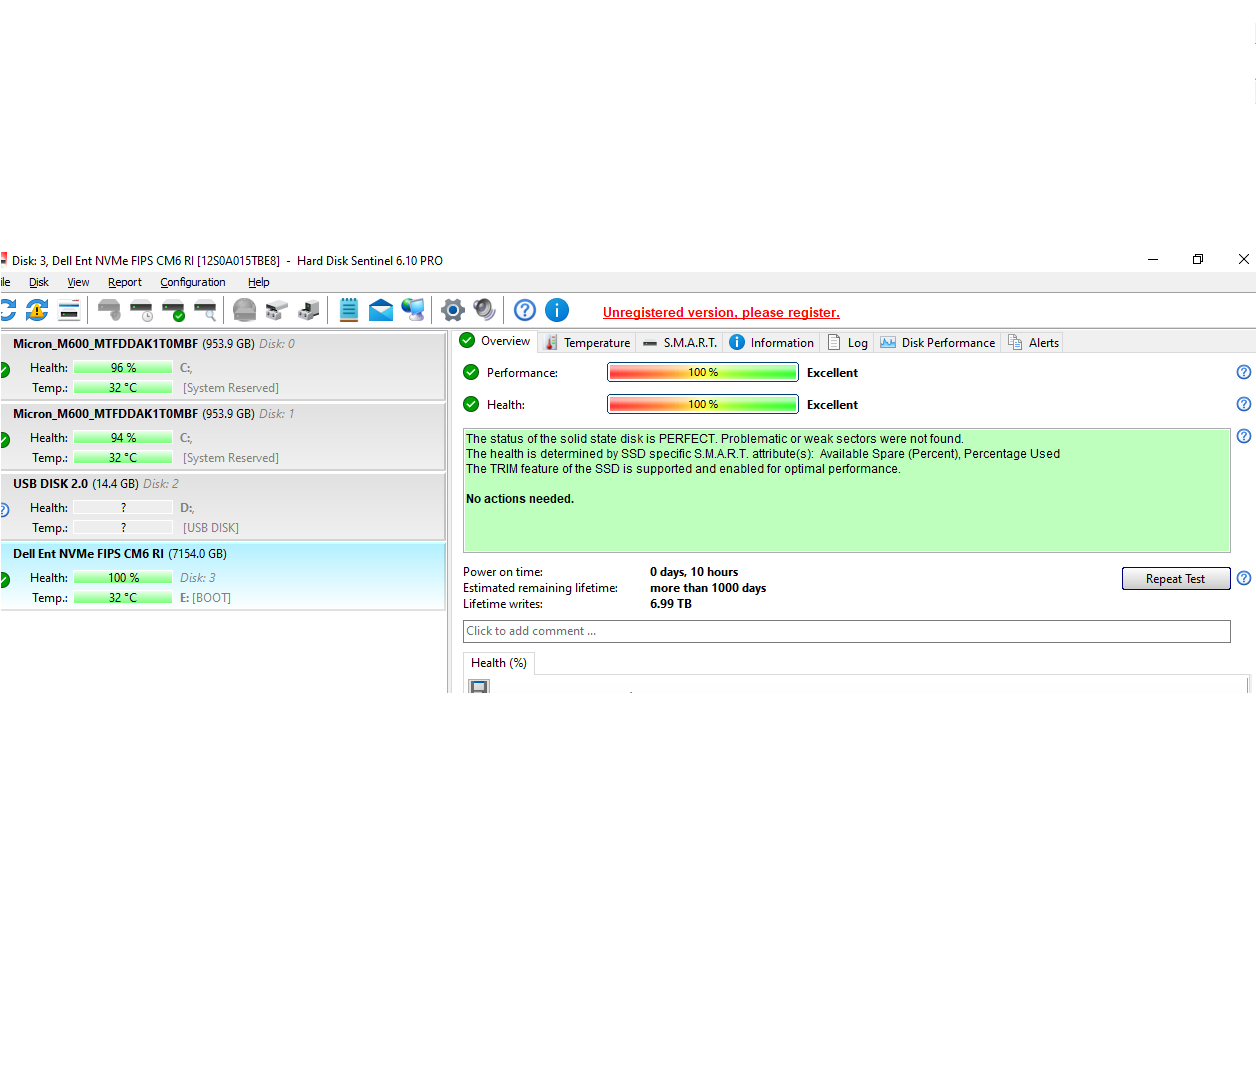This screenshot has height=1071, width=1256.
Task: Click the add comment input field
Action: (x=846, y=631)
